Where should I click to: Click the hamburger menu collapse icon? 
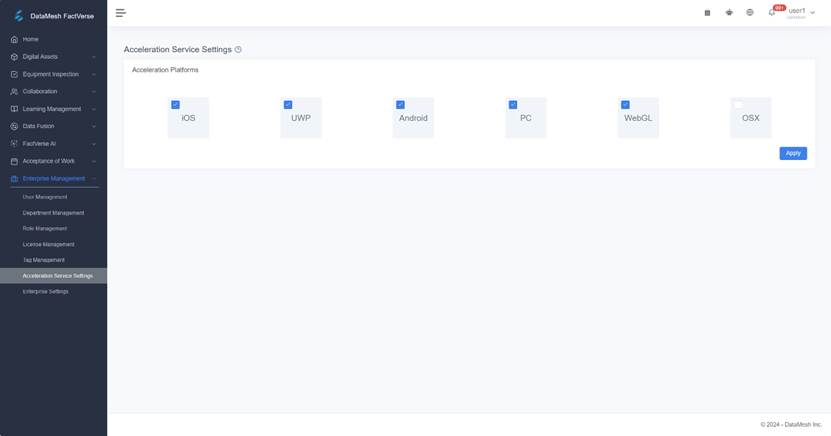(121, 13)
